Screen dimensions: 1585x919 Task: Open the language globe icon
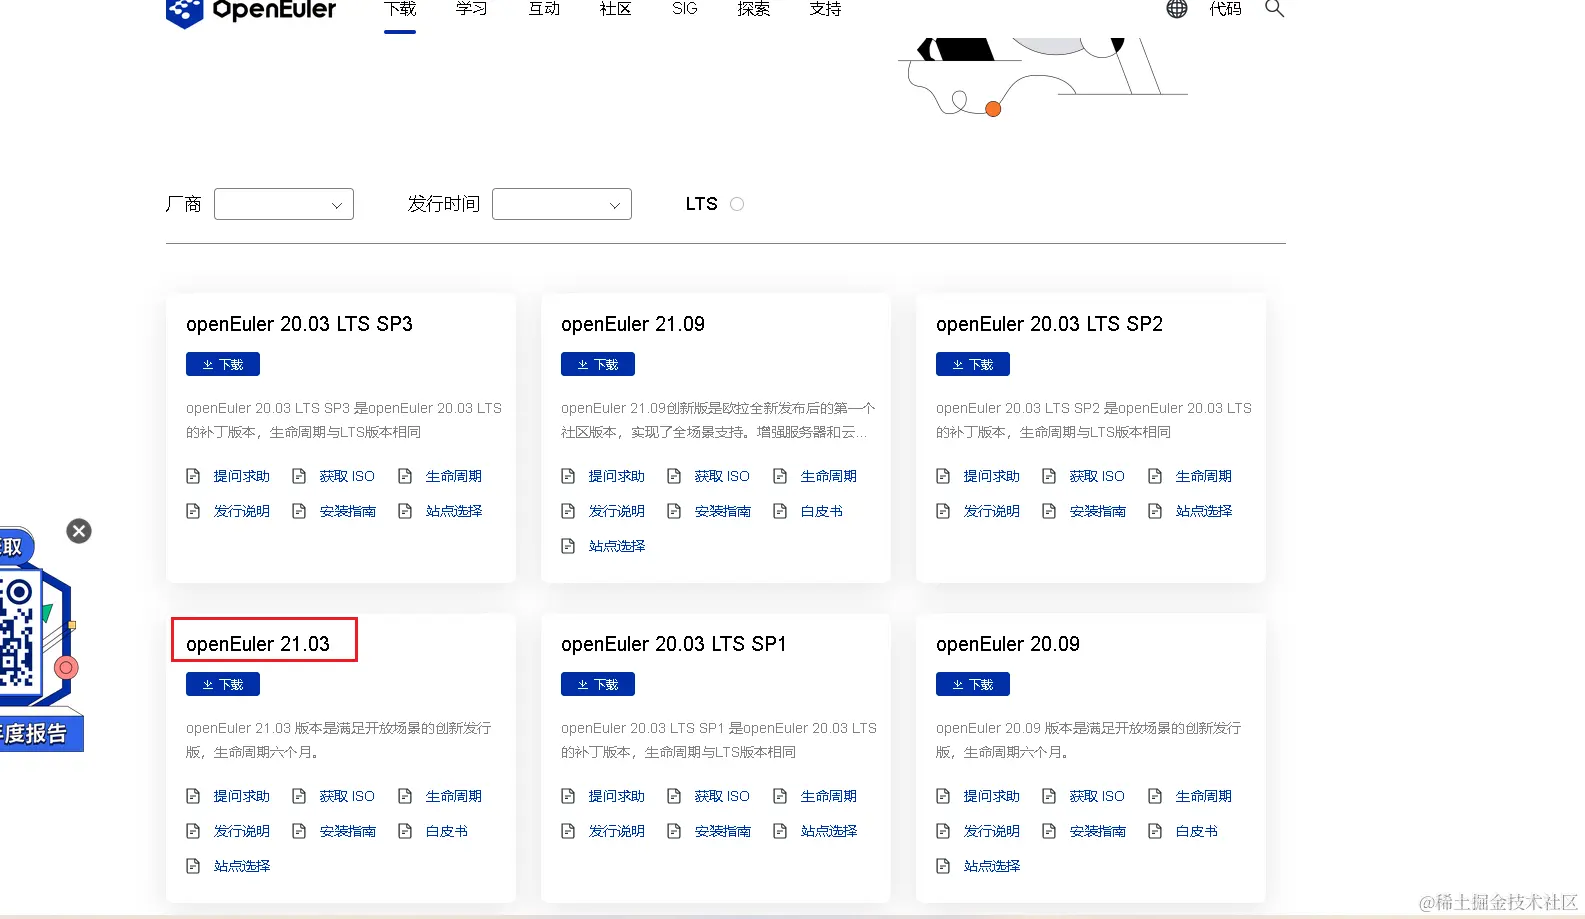(1177, 9)
